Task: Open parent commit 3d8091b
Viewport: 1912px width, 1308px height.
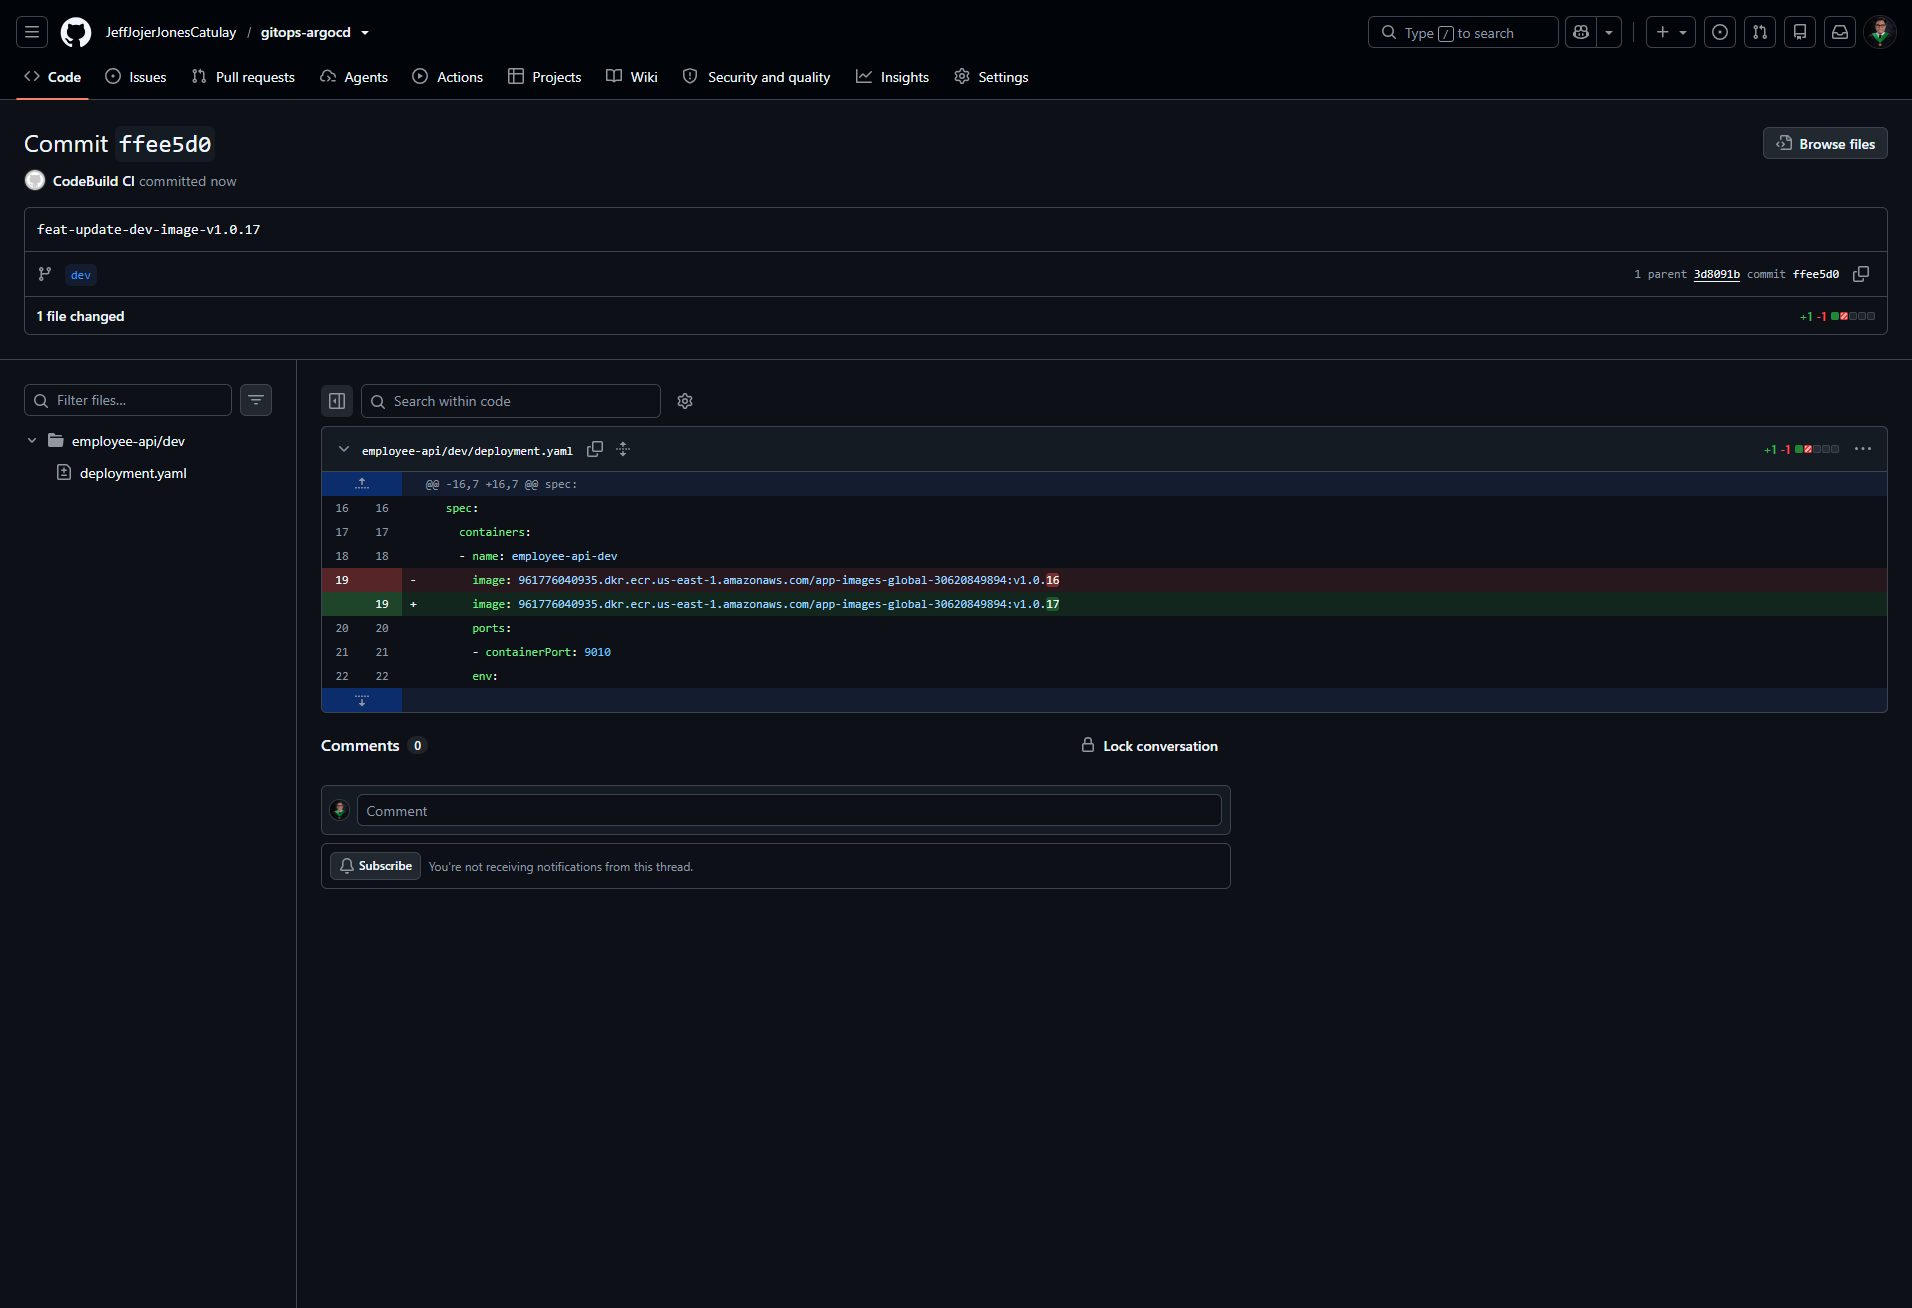Action: pos(1716,274)
